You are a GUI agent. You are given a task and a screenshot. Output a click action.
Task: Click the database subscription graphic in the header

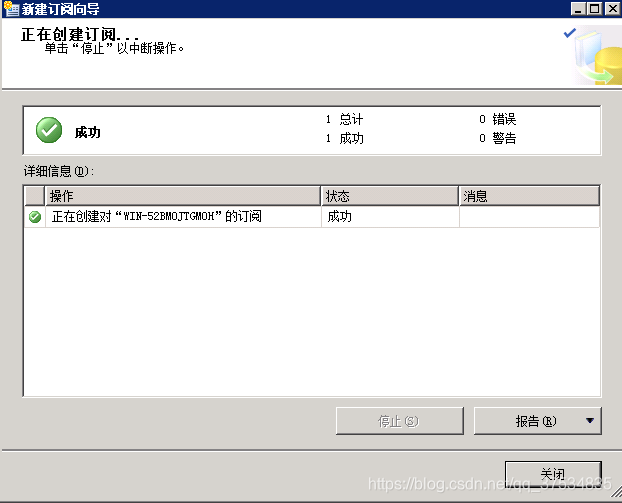(x=594, y=56)
